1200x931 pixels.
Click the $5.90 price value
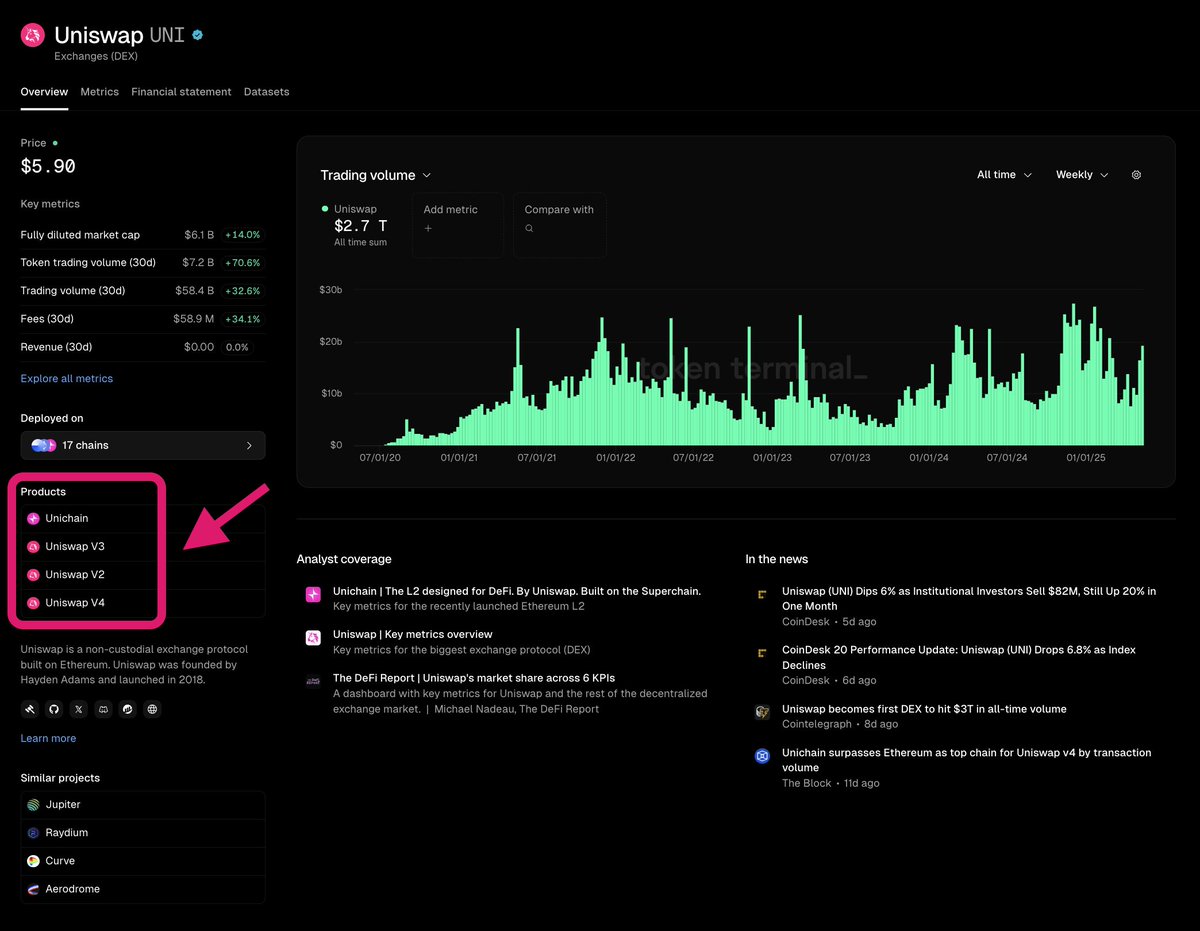coord(48,166)
